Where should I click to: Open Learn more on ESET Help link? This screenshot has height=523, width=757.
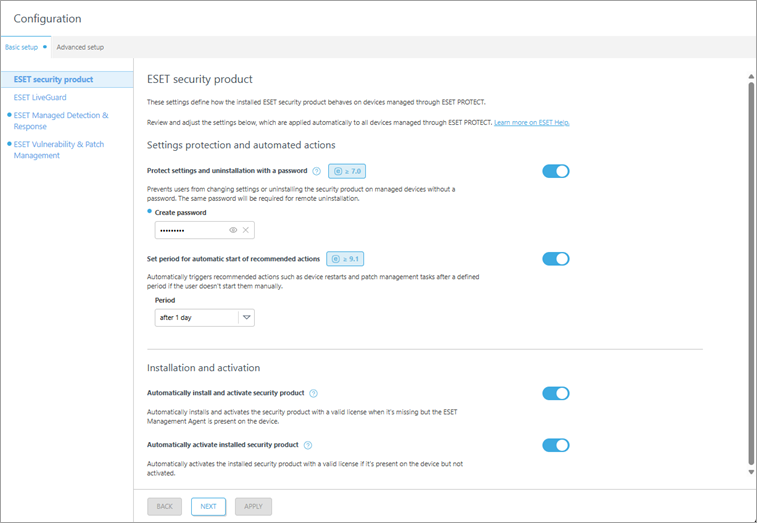pos(532,123)
